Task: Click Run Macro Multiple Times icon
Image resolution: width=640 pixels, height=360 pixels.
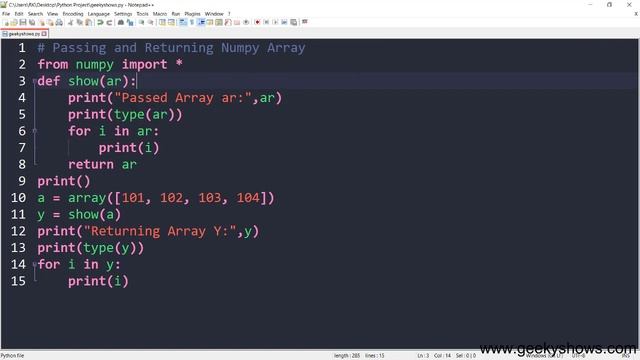Action: click(x=284, y=22)
